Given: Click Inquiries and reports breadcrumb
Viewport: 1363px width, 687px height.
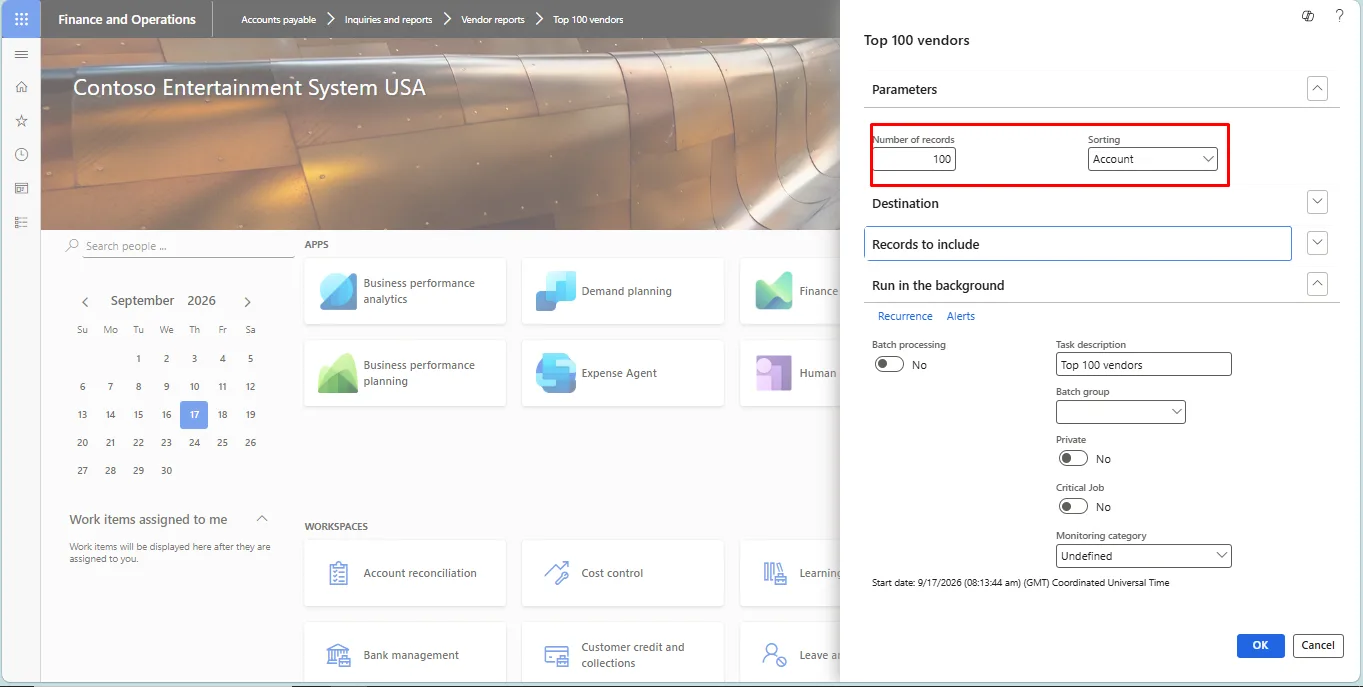Looking at the screenshot, I should 388,20.
